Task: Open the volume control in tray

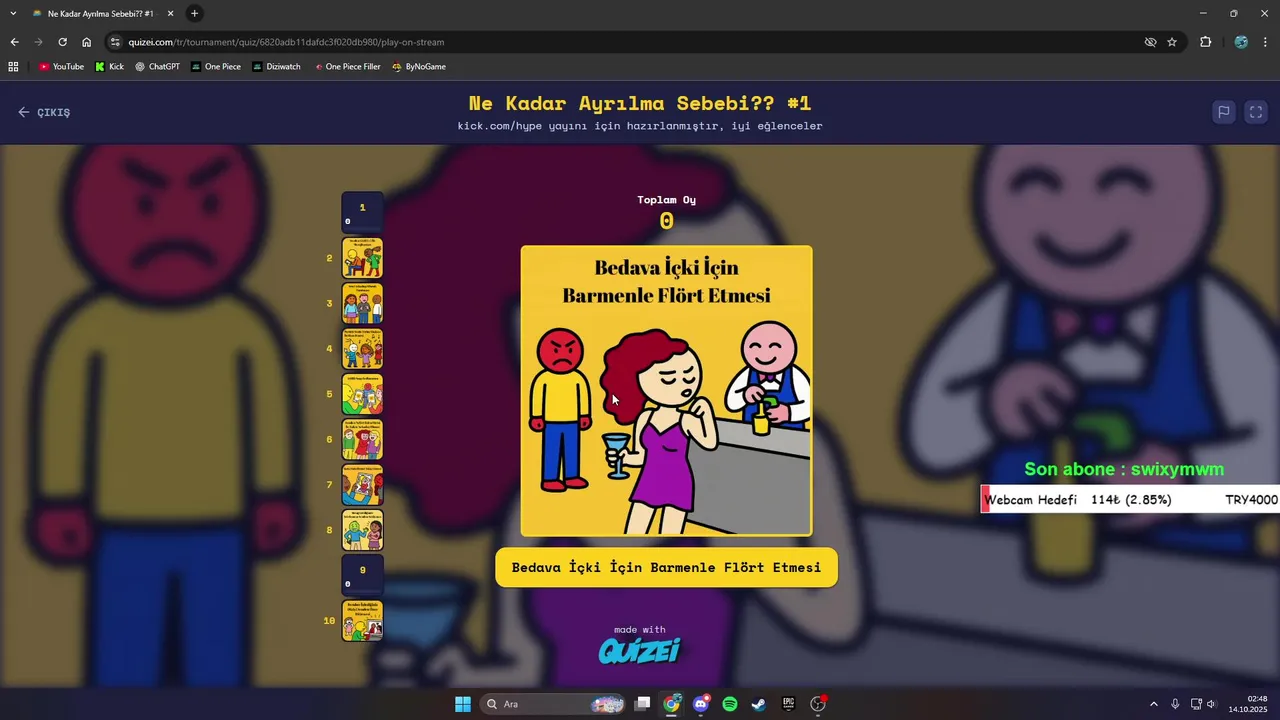Action: [1211, 704]
